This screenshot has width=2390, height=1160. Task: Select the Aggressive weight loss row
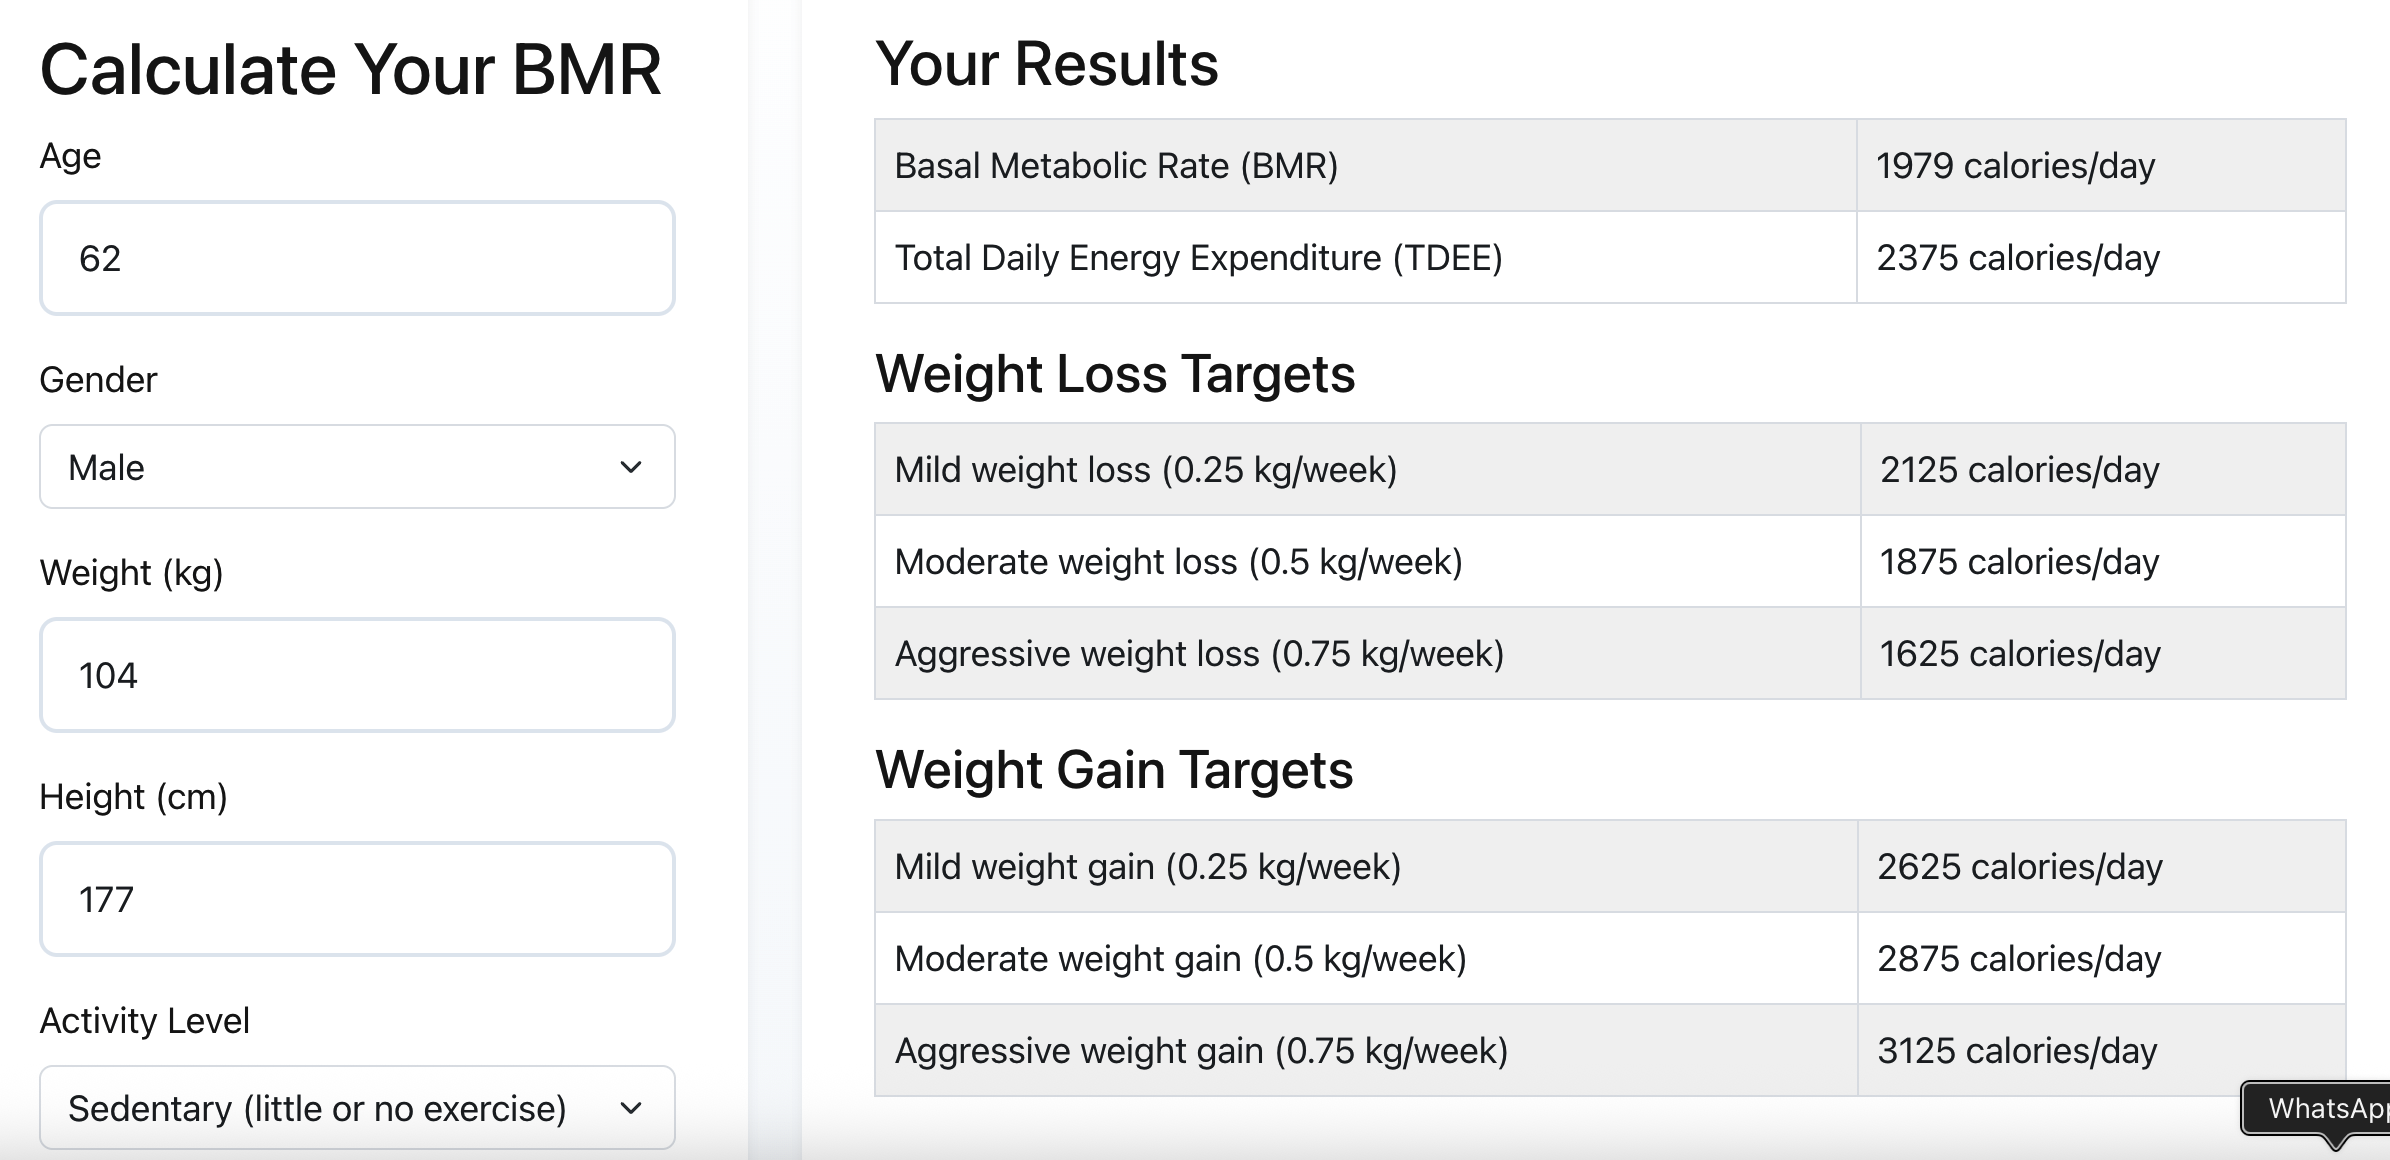tap(1610, 653)
